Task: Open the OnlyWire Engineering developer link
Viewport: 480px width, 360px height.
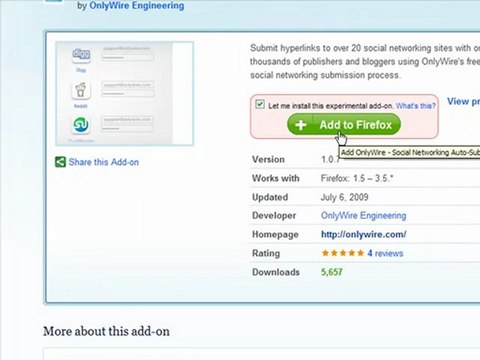Action: click(x=363, y=216)
